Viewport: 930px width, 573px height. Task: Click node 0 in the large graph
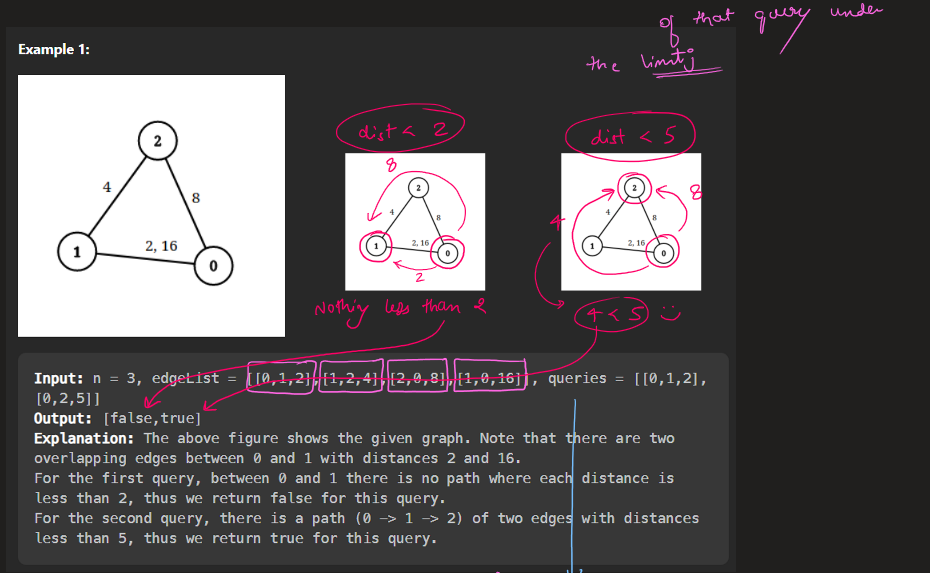(213, 265)
